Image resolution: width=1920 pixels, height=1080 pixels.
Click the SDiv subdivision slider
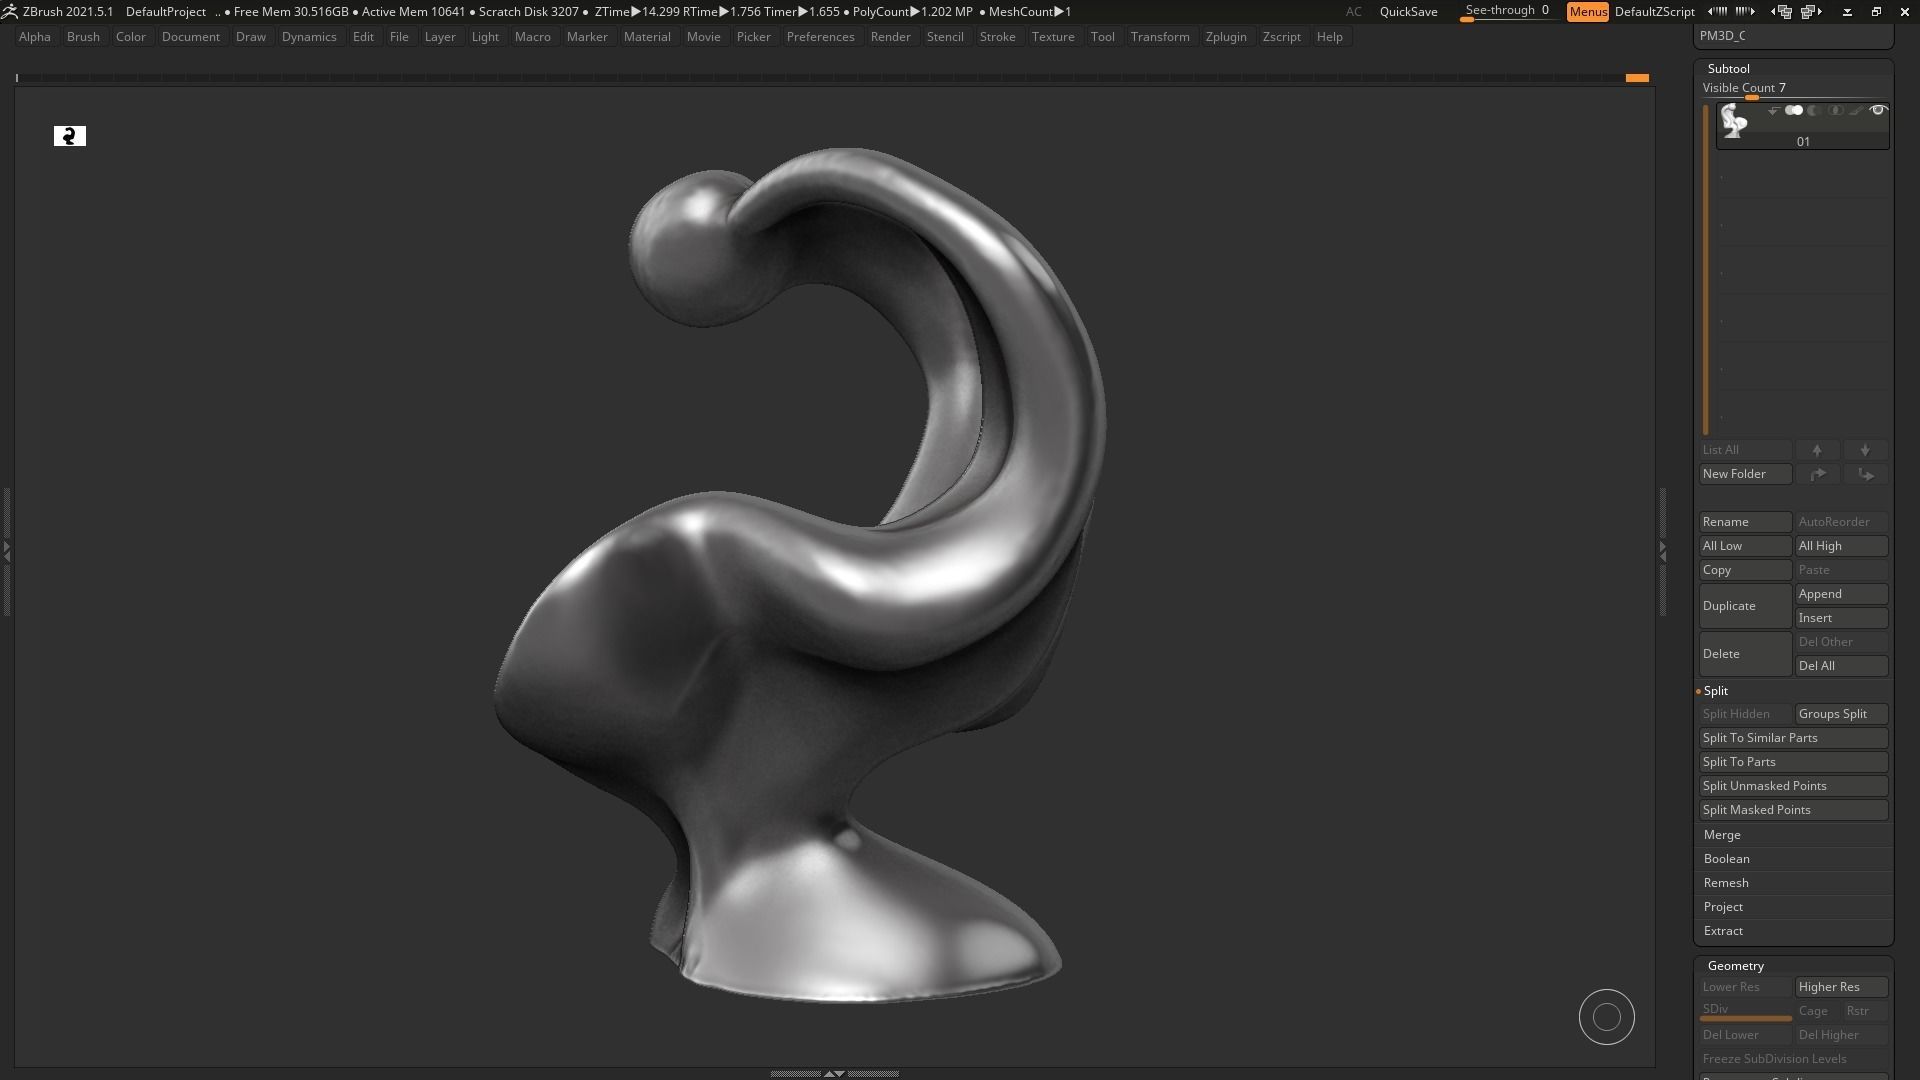(1745, 1011)
